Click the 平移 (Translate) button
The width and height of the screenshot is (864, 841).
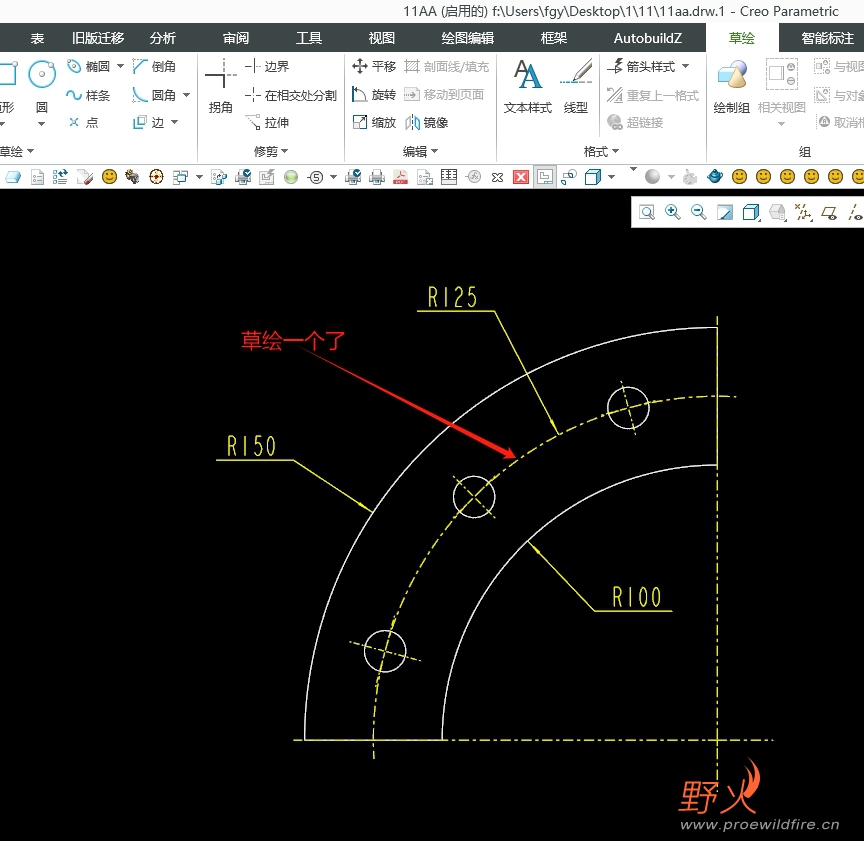(x=374, y=67)
